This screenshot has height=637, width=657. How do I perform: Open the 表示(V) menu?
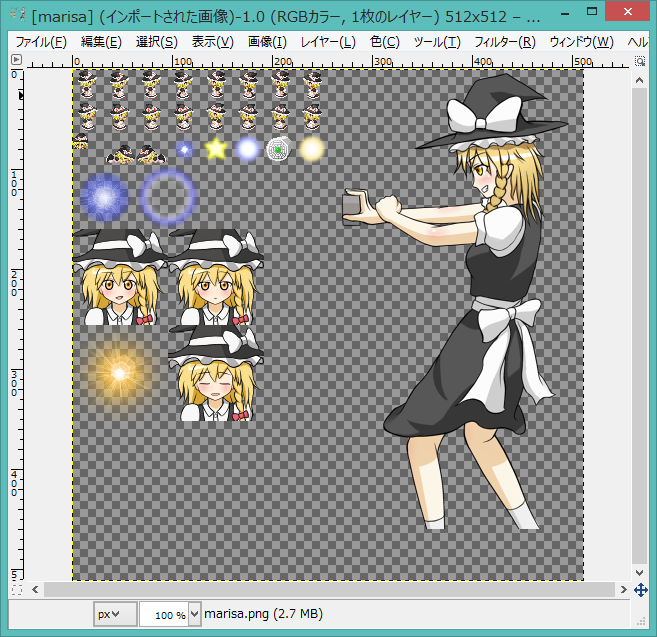tap(212, 42)
